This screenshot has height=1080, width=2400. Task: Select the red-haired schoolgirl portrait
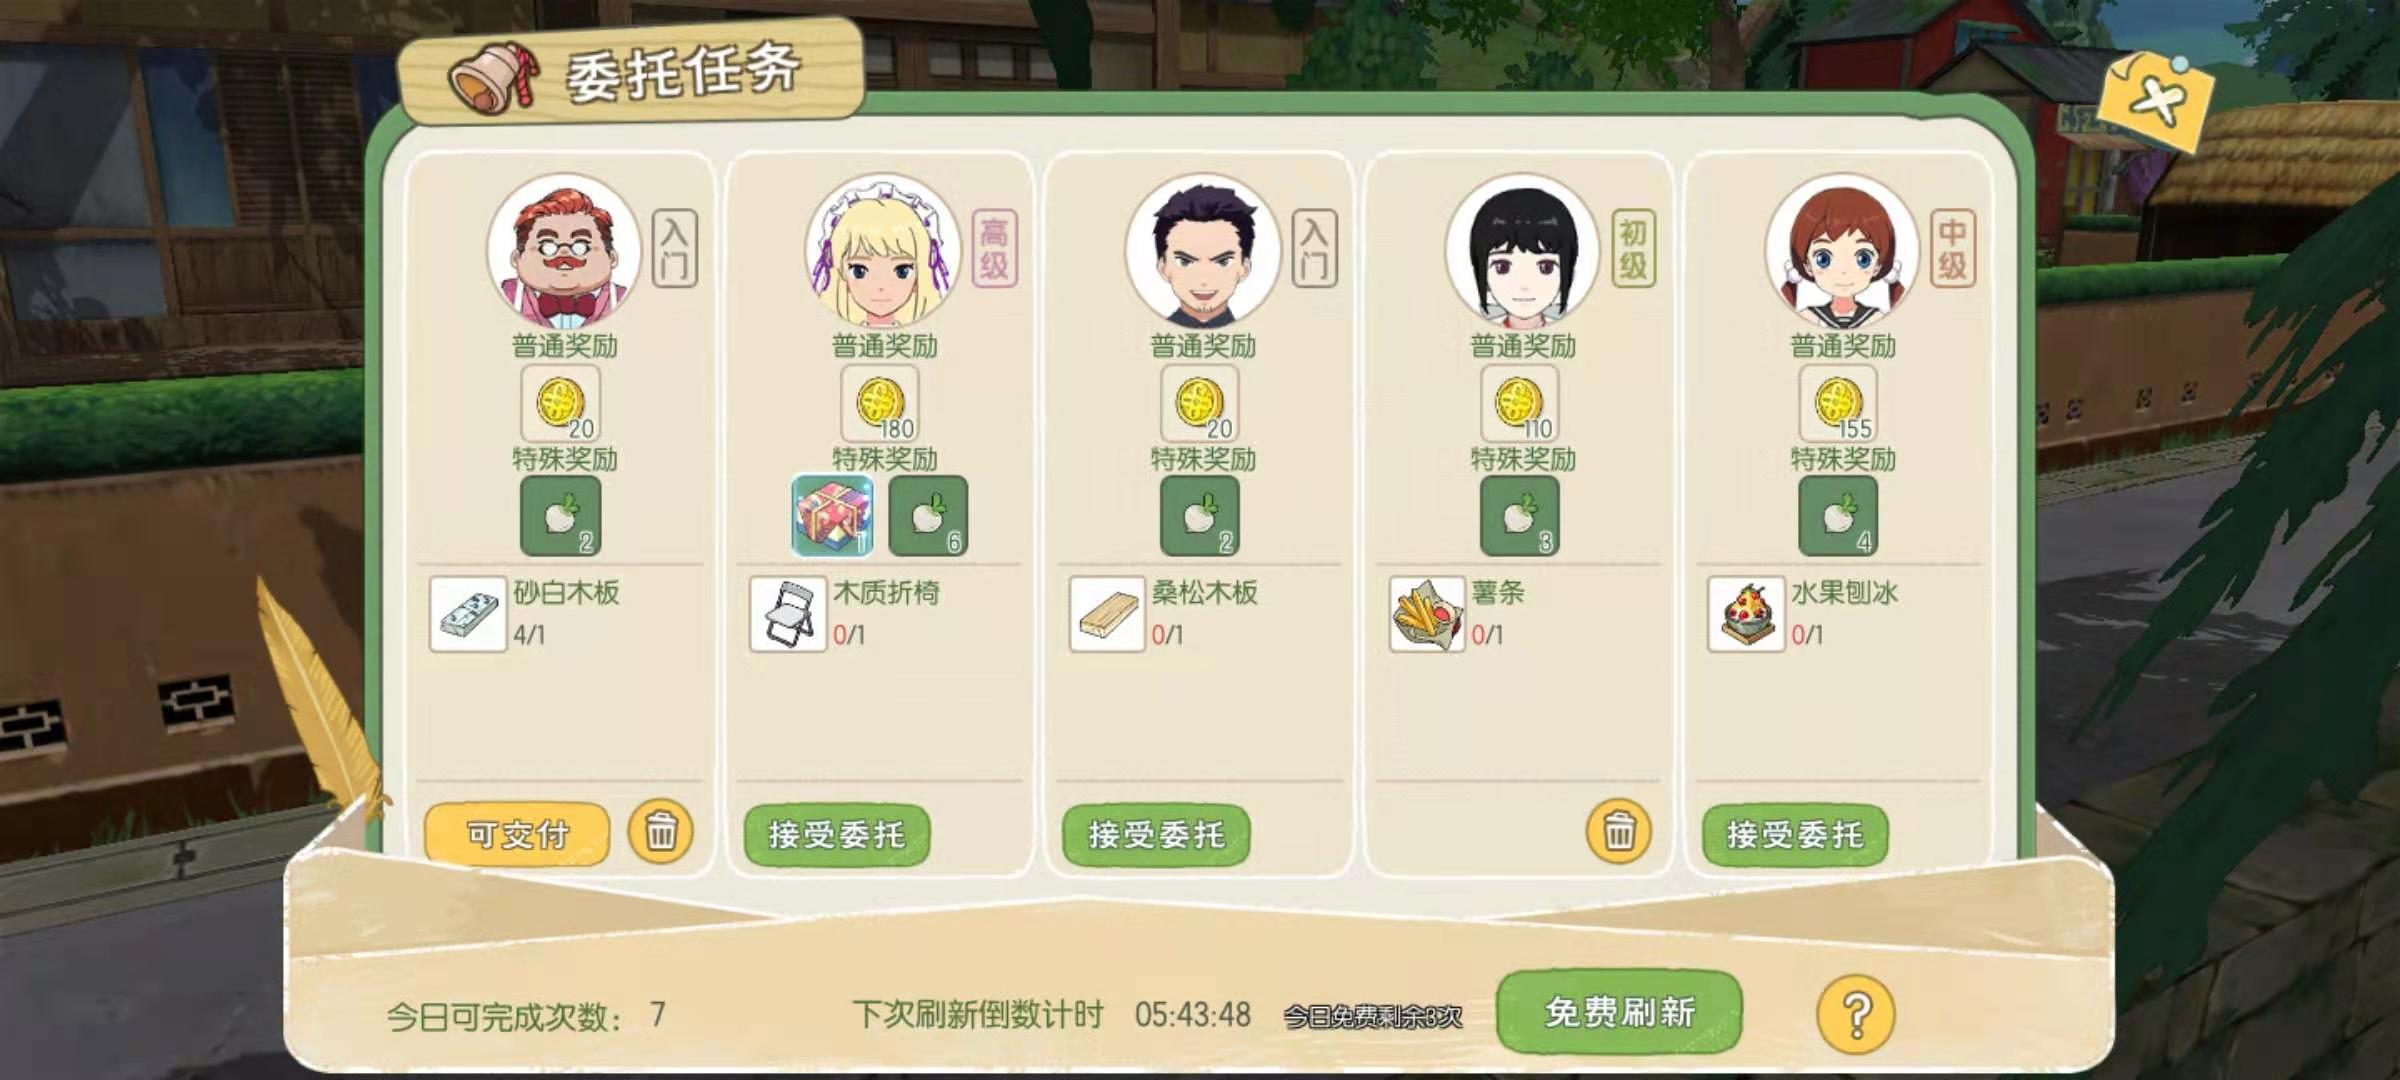[1842, 250]
